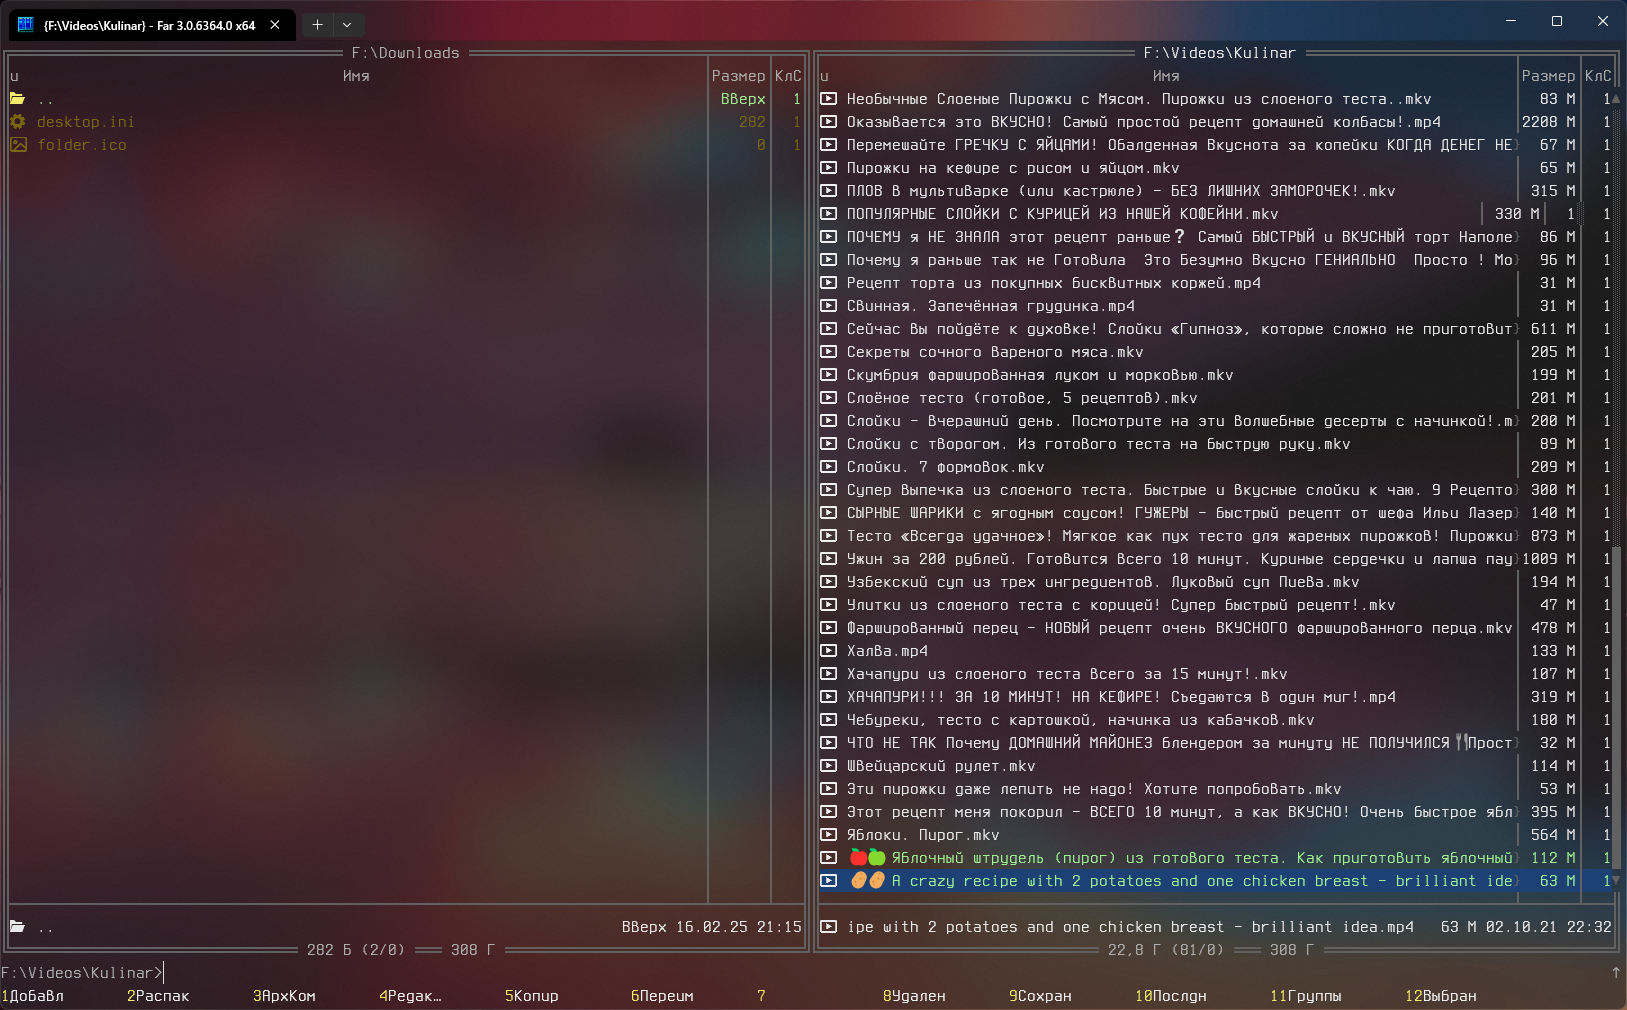The width and height of the screenshot is (1627, 1010).
Task: Click the F1 'Добавл' key bar button
Action: [x=33, y=996]
